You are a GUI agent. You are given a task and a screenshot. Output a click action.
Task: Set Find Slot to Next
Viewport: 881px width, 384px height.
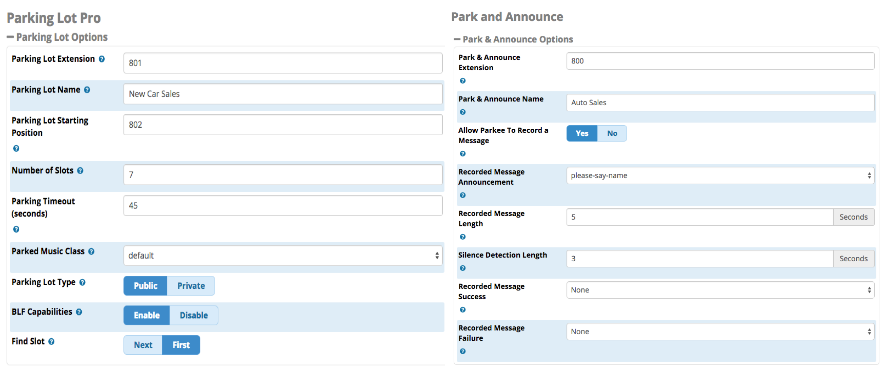[x=143, y=345]
